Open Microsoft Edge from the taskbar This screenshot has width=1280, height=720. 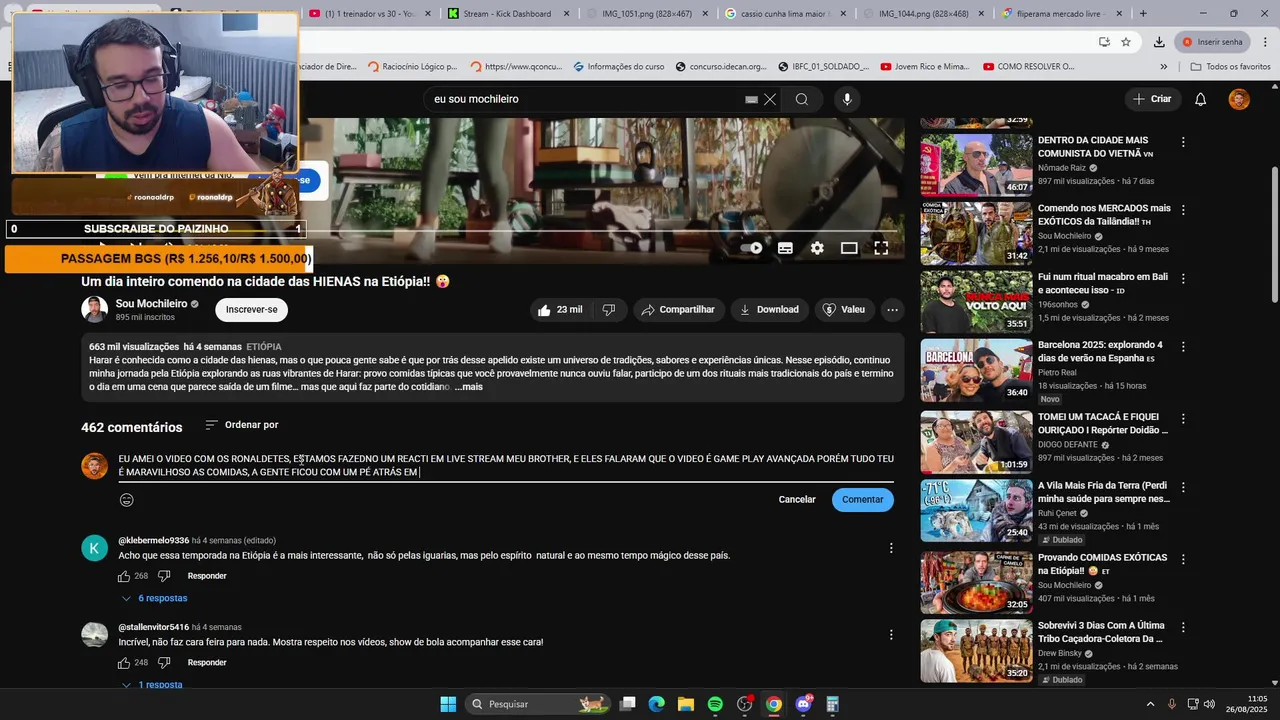pyautogui.click(x=656, y=704)
